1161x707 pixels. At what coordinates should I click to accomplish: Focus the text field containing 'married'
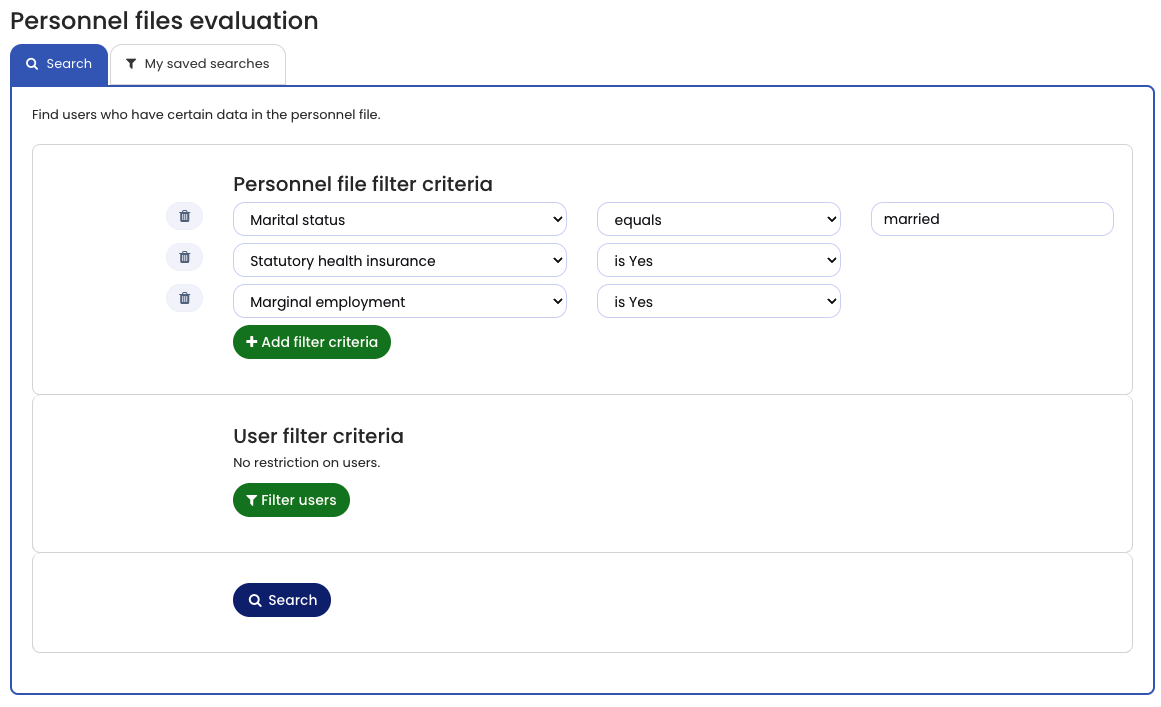coord(991,220)
